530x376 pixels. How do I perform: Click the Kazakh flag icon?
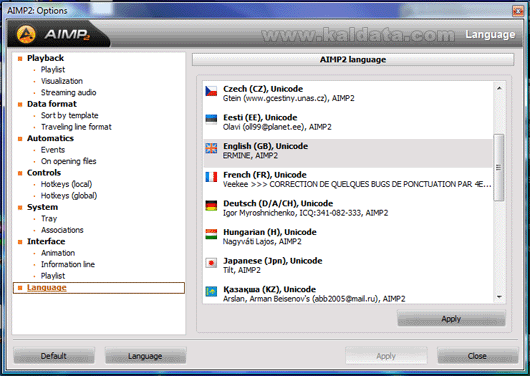pyautogui.click(x=211, y=291)
